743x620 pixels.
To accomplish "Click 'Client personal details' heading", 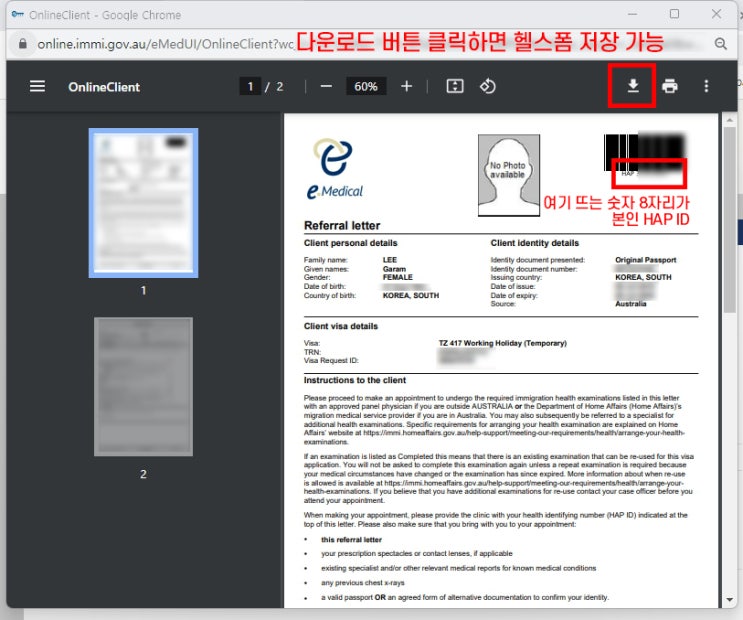I will click(351, 243).
